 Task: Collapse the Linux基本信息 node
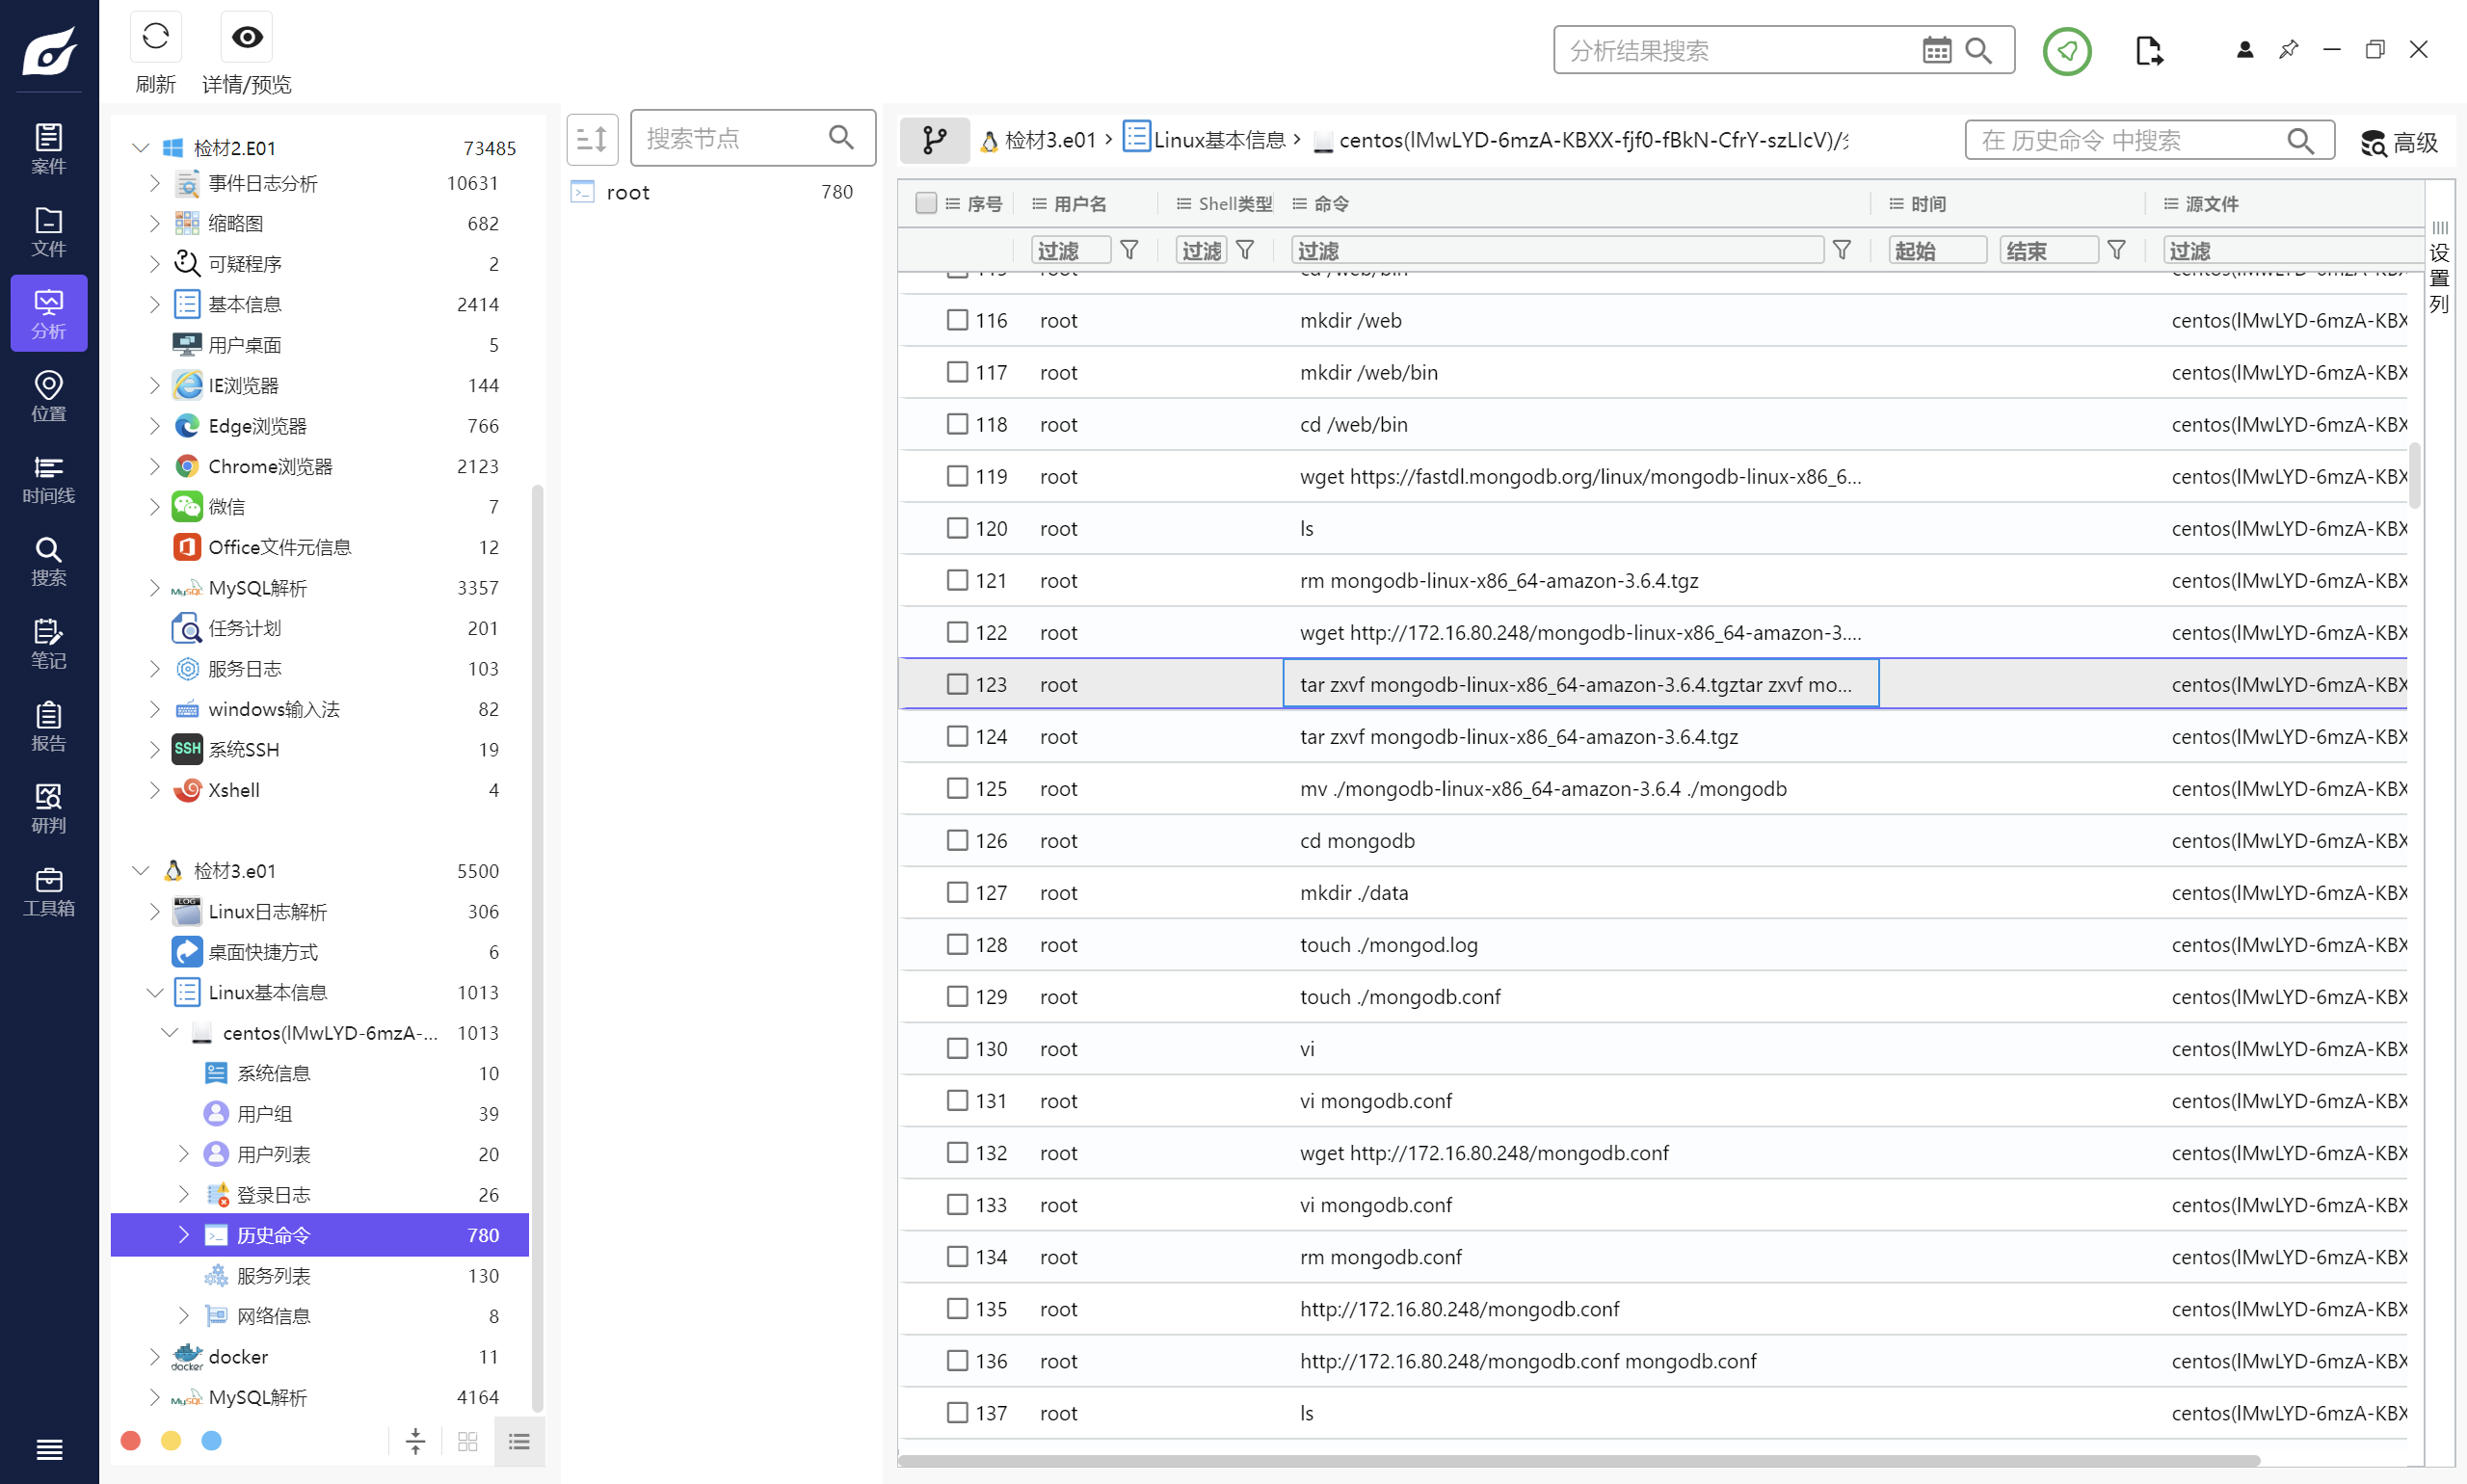pyautogui.click(x=154, y=992)
